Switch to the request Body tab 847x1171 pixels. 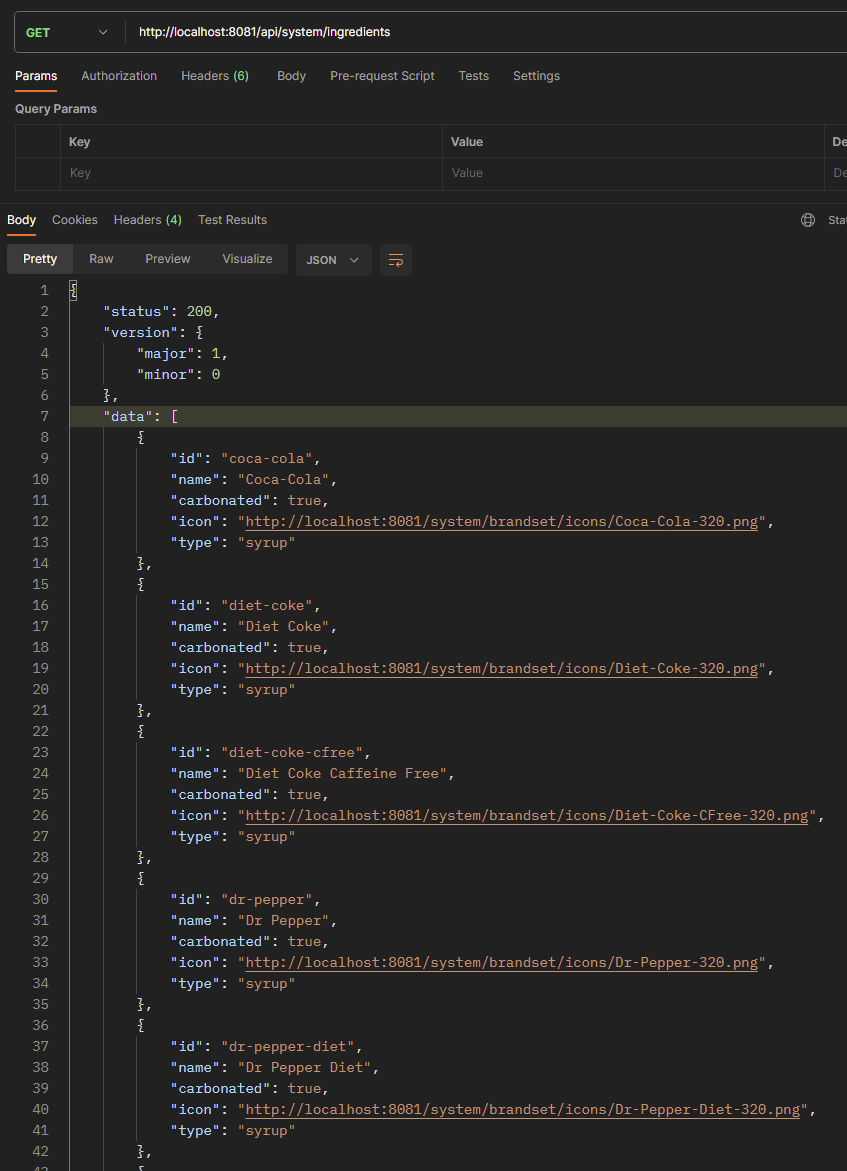coord(291,75)
